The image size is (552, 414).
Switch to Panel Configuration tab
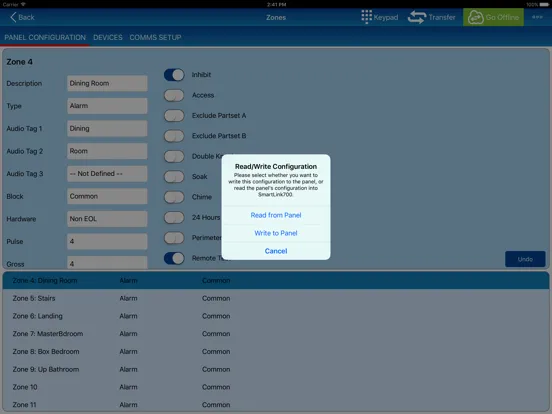click(x=45, y=37)
